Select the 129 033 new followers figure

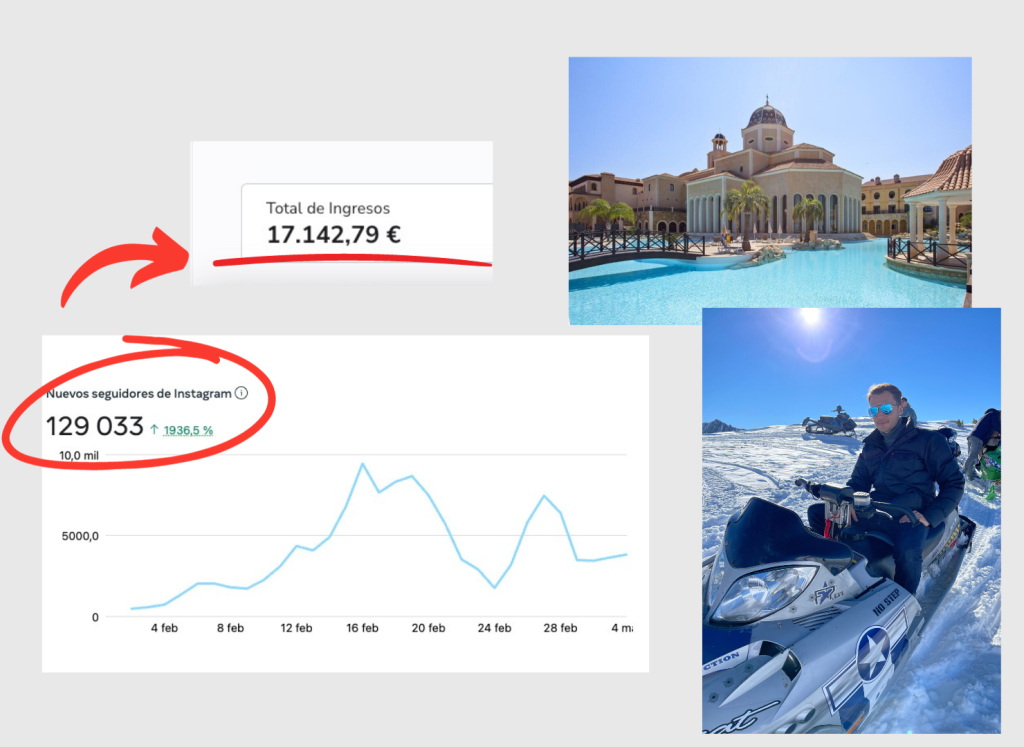coord(95,427)
